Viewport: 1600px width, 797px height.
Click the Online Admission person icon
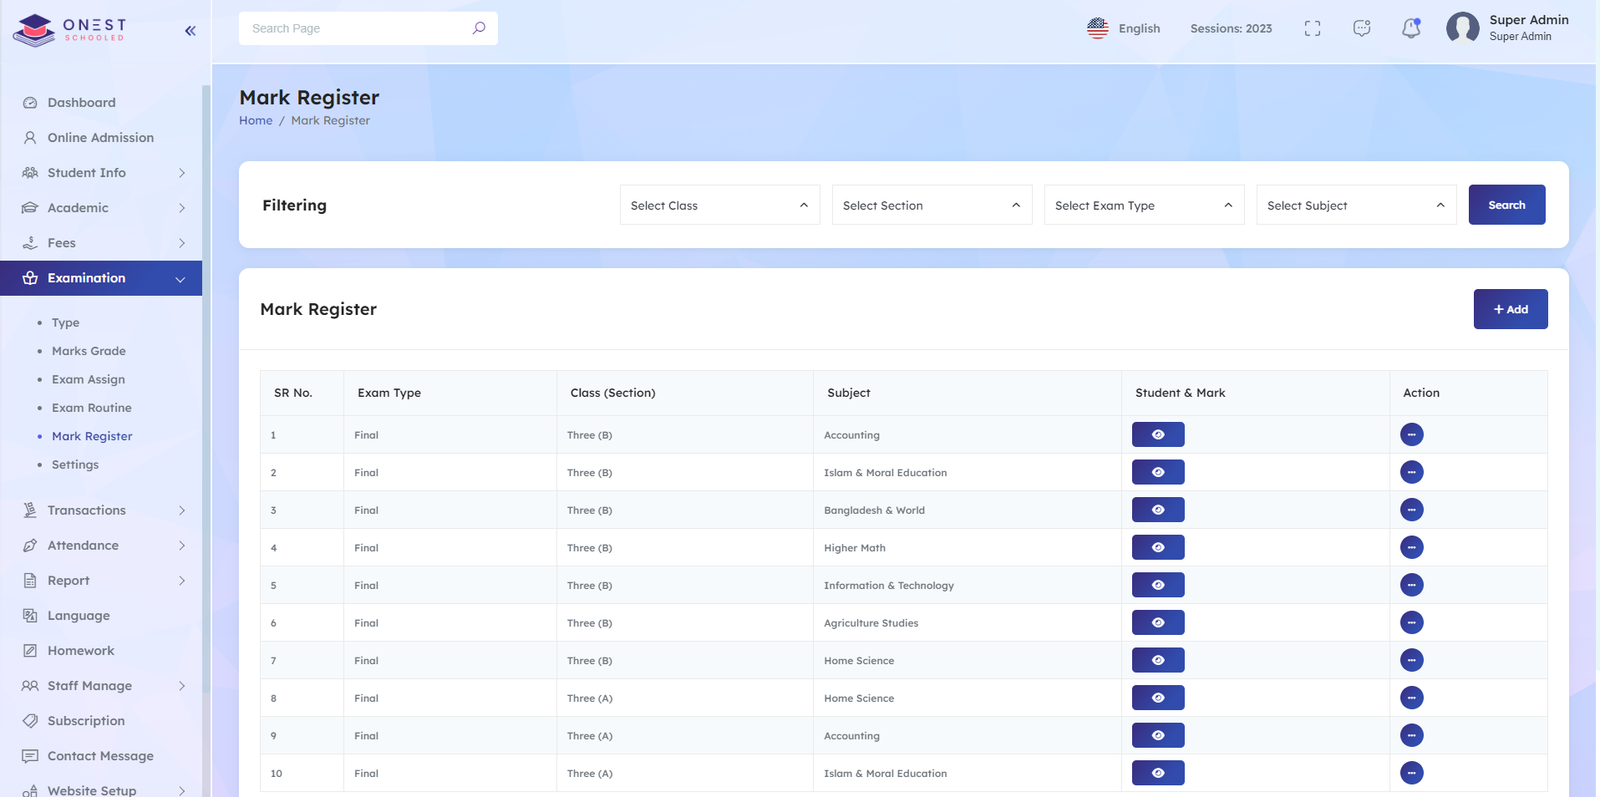point(30,137)
